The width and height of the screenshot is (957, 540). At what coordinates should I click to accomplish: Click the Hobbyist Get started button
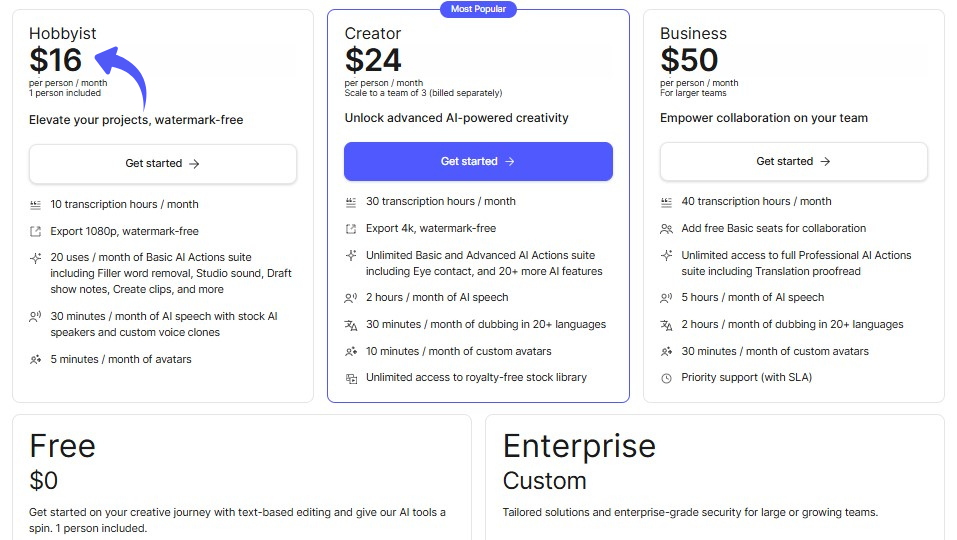[162, 164]
